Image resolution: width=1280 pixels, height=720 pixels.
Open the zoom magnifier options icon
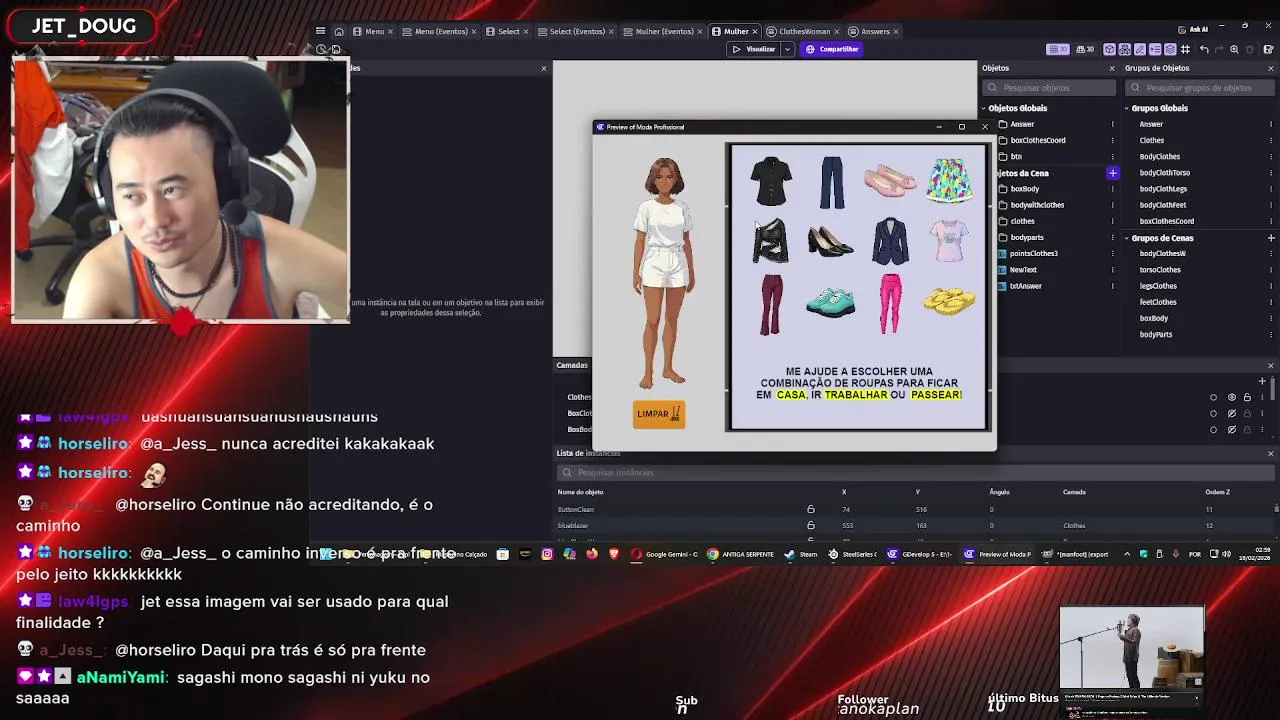pyautogui.click(x=1234, y=49)
